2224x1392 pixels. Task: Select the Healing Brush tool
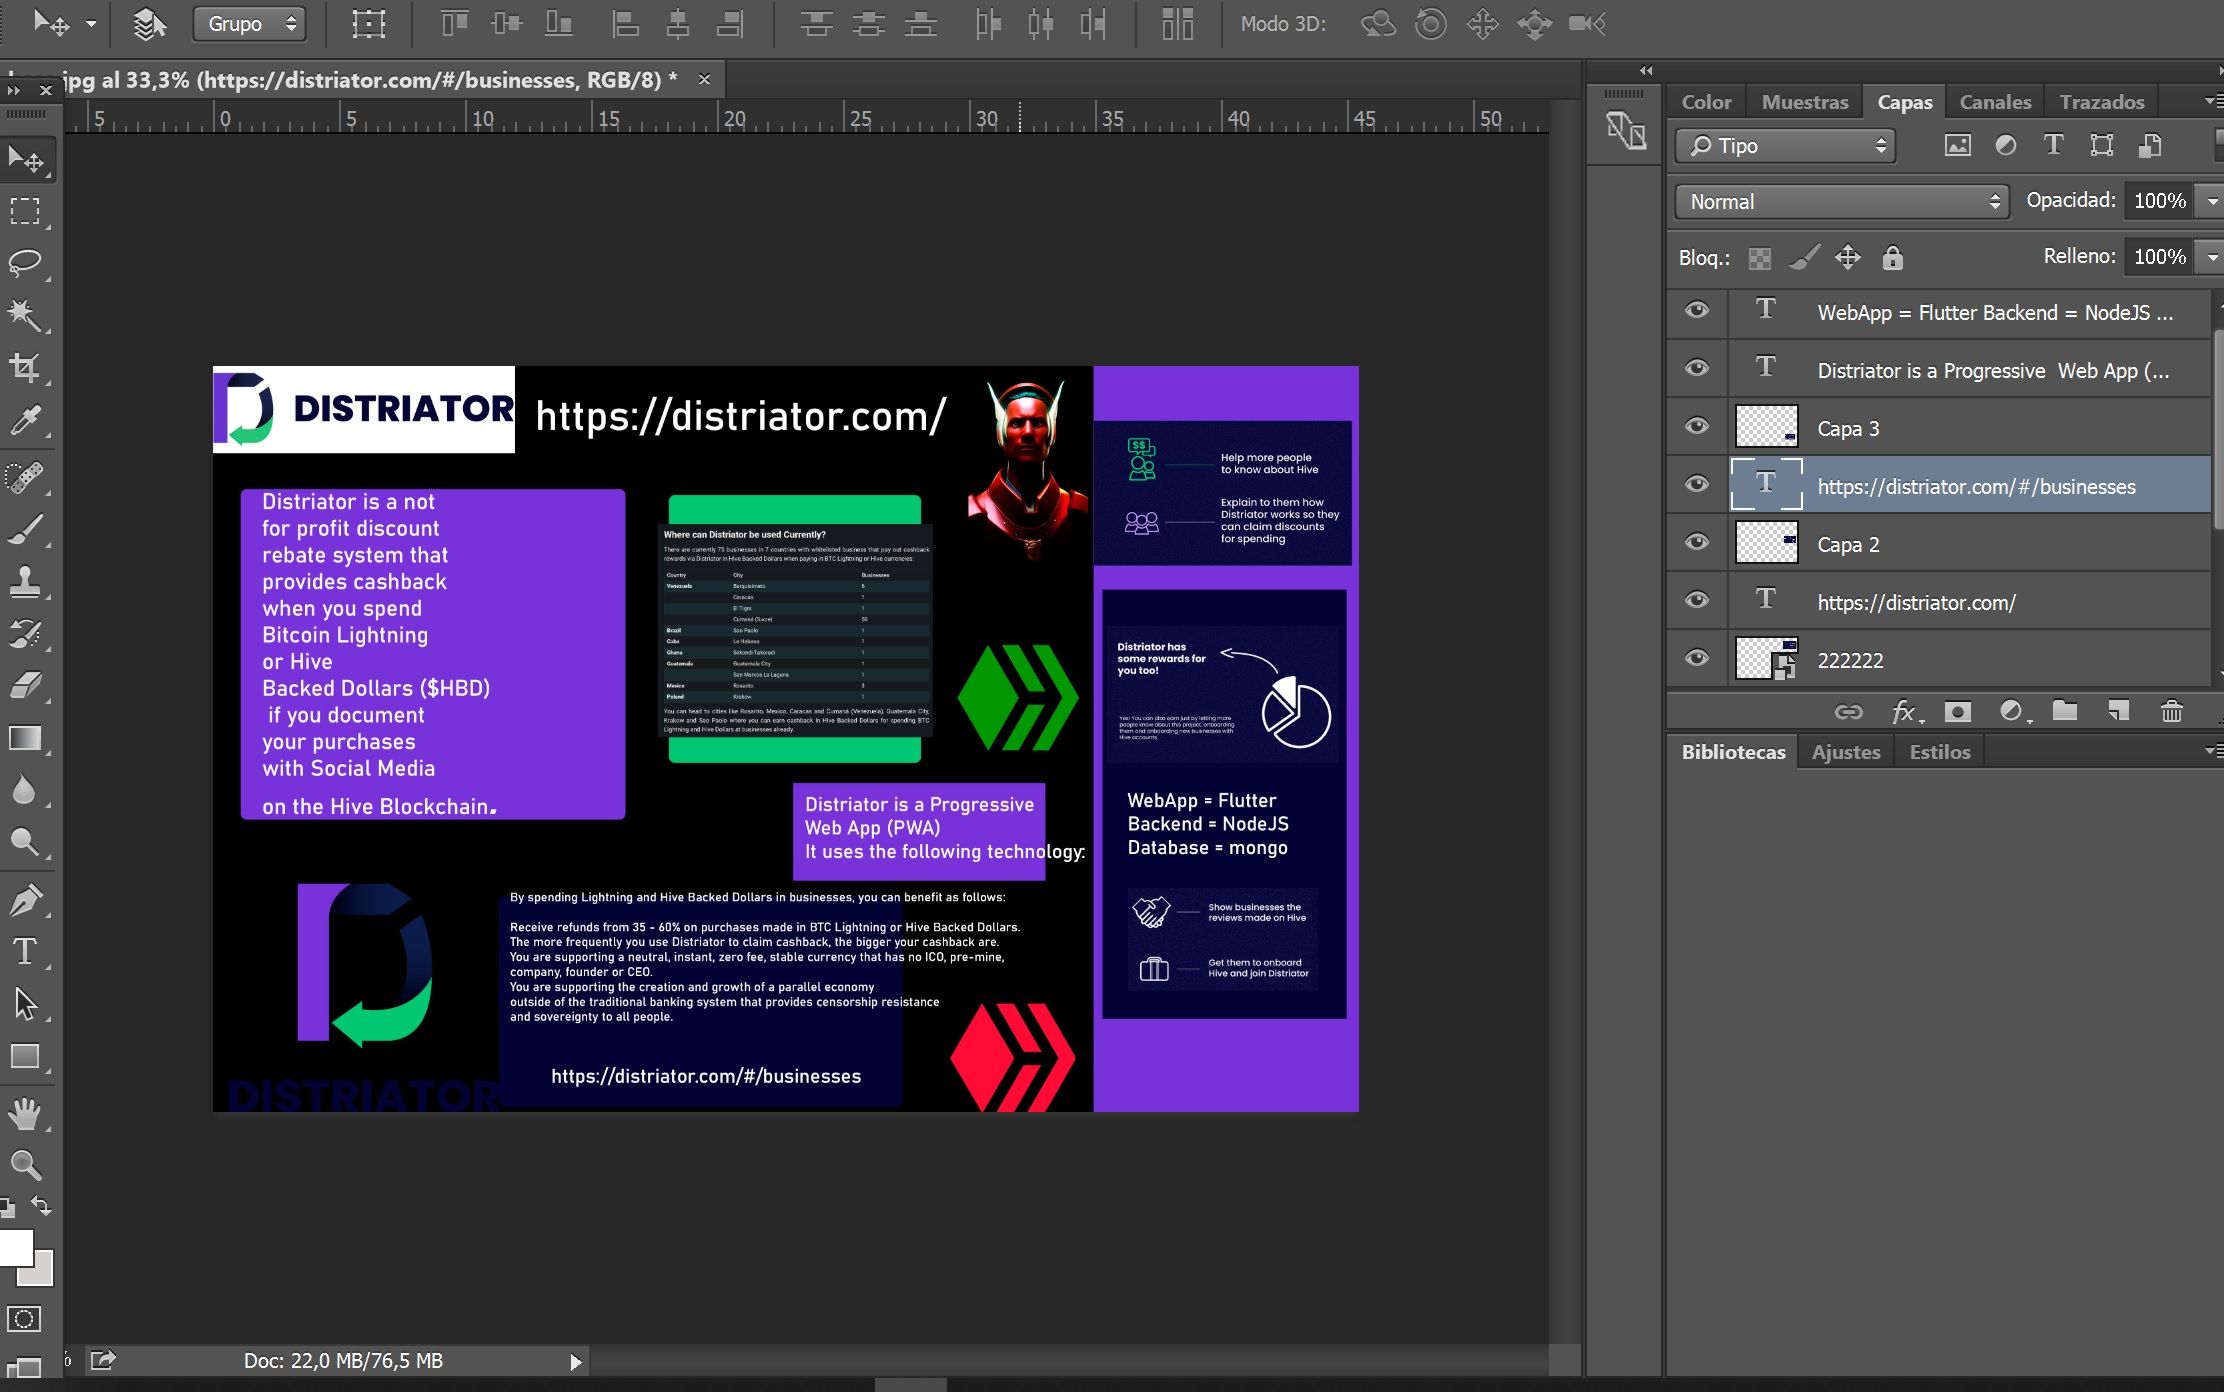pyautogui.click(x=25, y=477)
